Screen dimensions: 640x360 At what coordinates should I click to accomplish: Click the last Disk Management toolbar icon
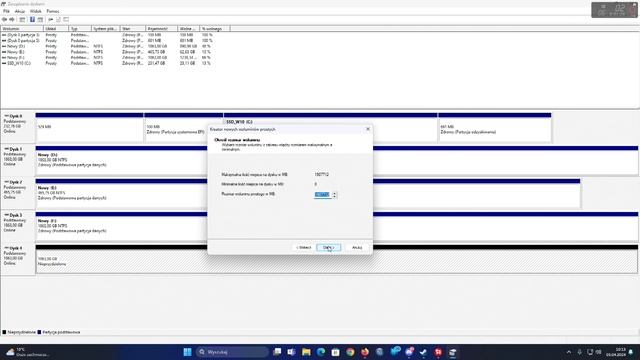(66, 20)
